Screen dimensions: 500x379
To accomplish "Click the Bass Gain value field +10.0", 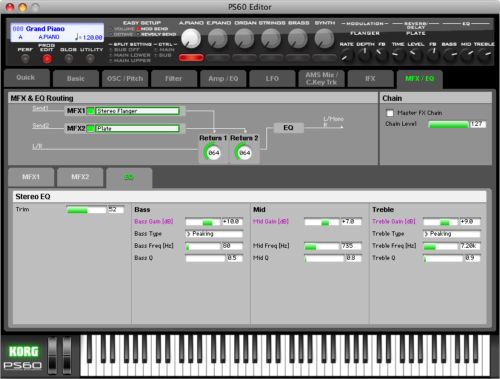I will click(233, 222).
